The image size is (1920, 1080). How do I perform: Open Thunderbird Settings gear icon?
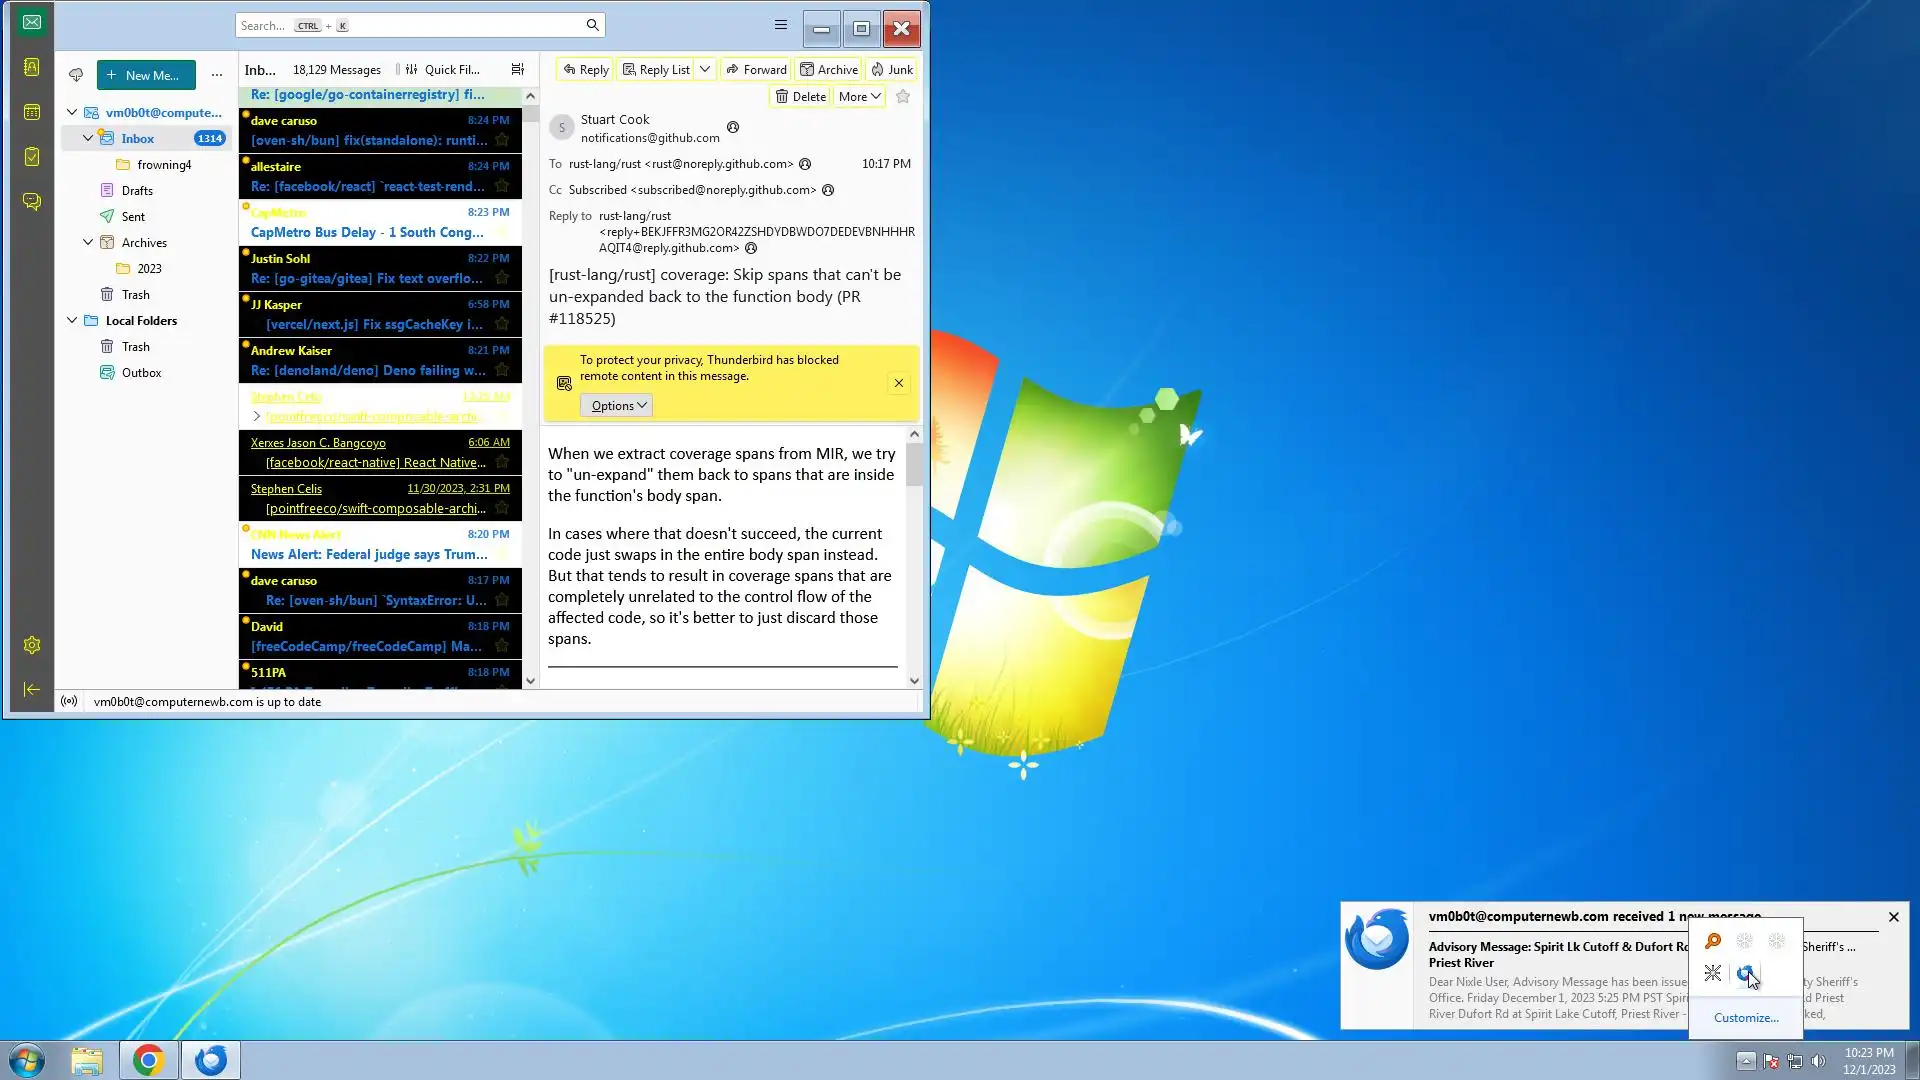click(32, 645)
